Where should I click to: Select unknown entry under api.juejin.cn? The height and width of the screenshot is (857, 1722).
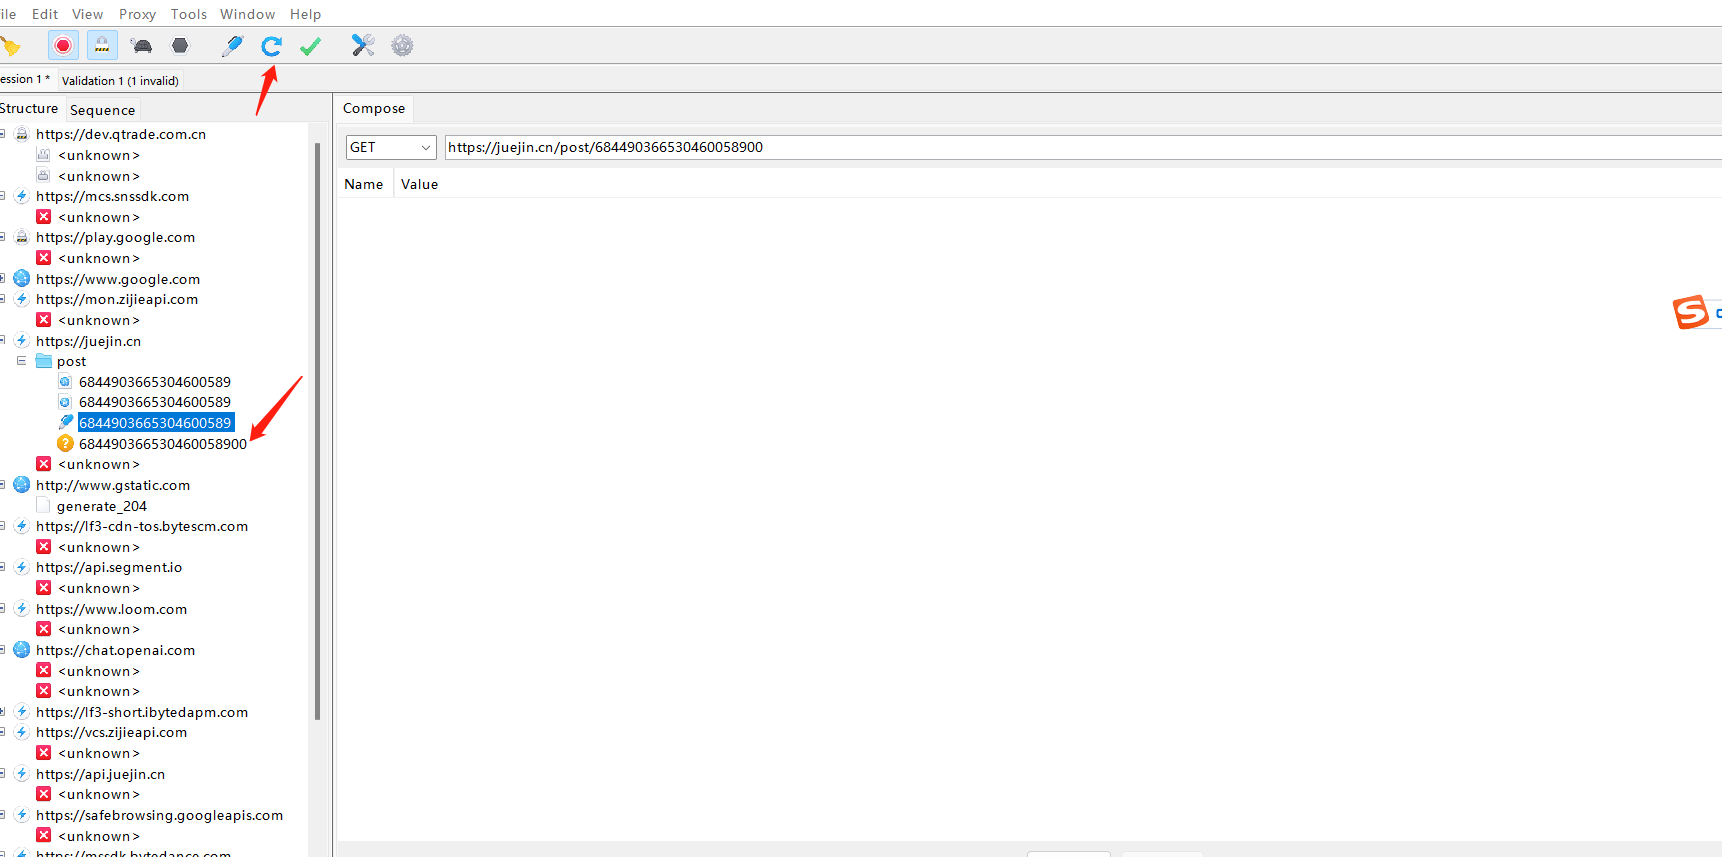(98, 794)
